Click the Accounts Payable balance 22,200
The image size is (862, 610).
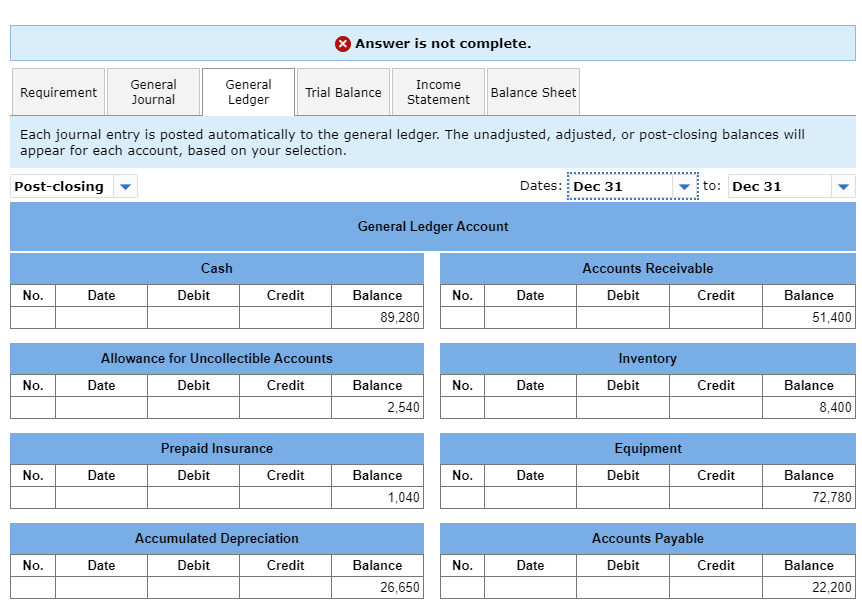(809, 588)
